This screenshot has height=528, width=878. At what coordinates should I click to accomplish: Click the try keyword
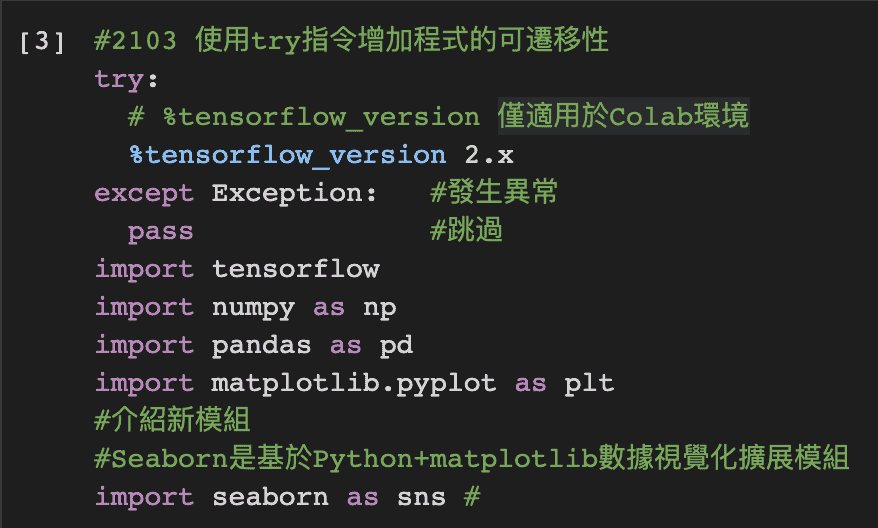119,80
